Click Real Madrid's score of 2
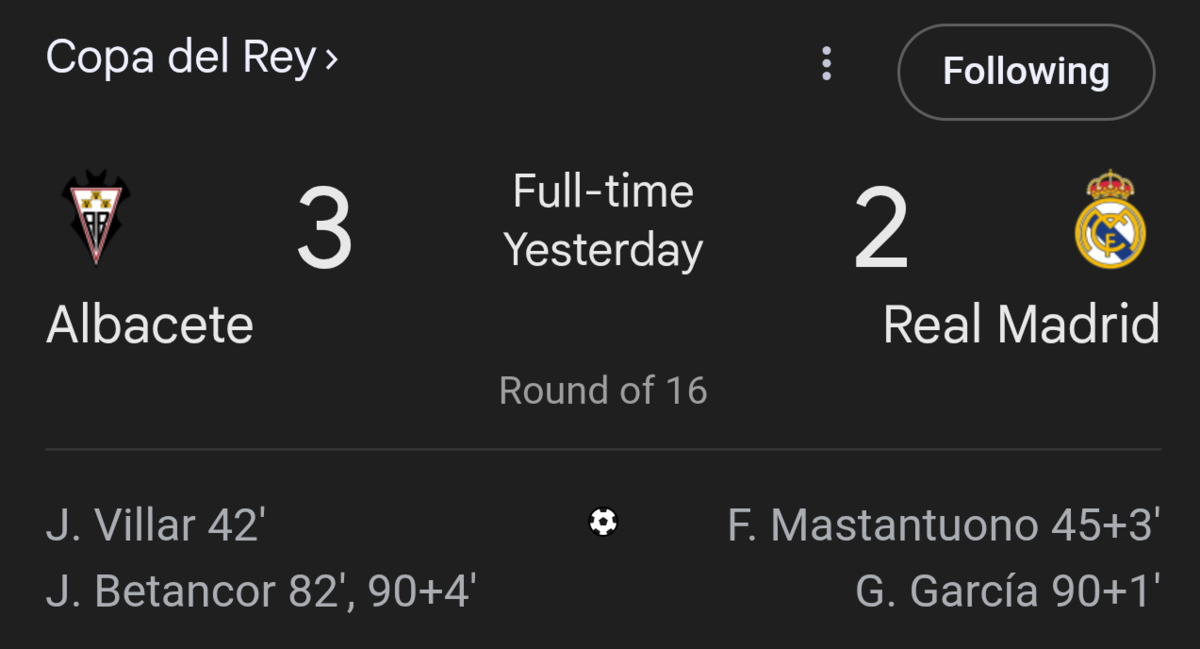 [x=881, y=231]
